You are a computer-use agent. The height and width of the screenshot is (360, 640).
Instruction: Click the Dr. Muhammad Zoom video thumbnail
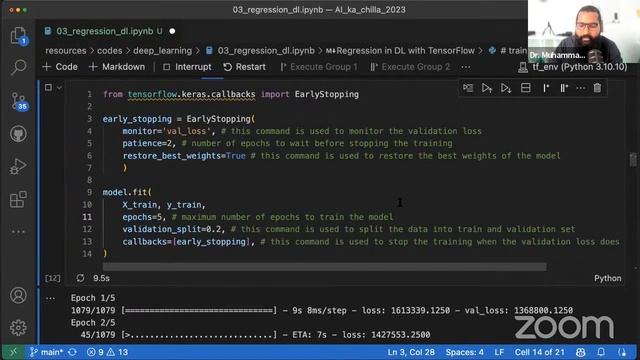(x=584, y=31)
